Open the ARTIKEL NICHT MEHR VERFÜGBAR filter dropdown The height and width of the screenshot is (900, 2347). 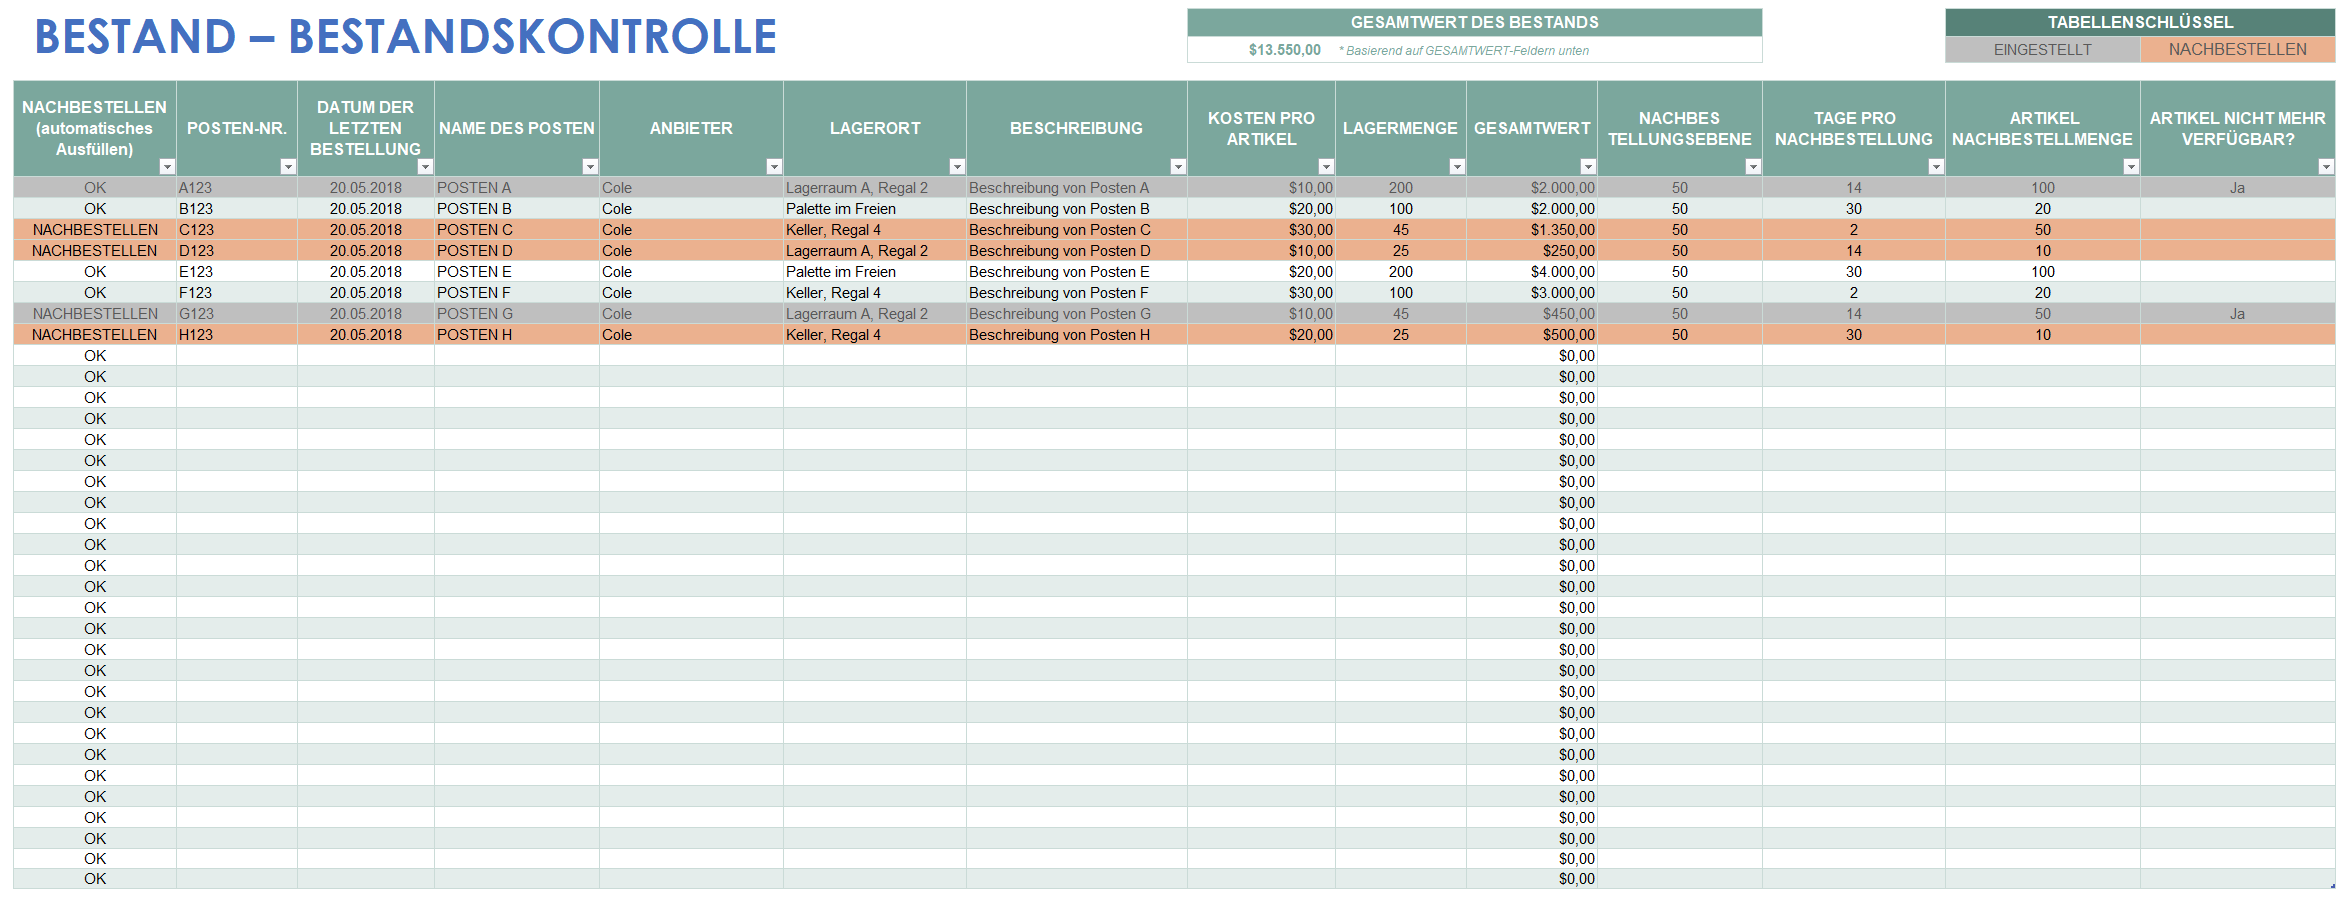click(x=2326, y=167)
